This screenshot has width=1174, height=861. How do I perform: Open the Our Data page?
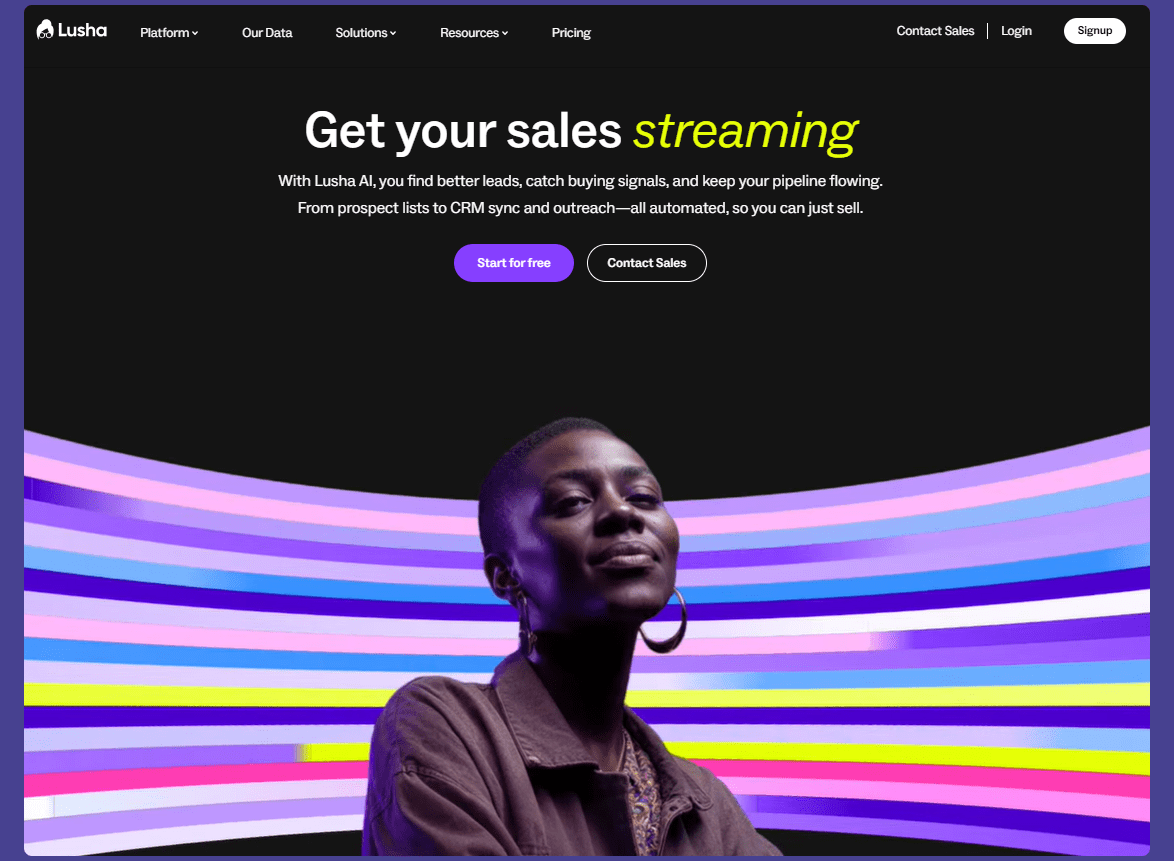[267, 33]
